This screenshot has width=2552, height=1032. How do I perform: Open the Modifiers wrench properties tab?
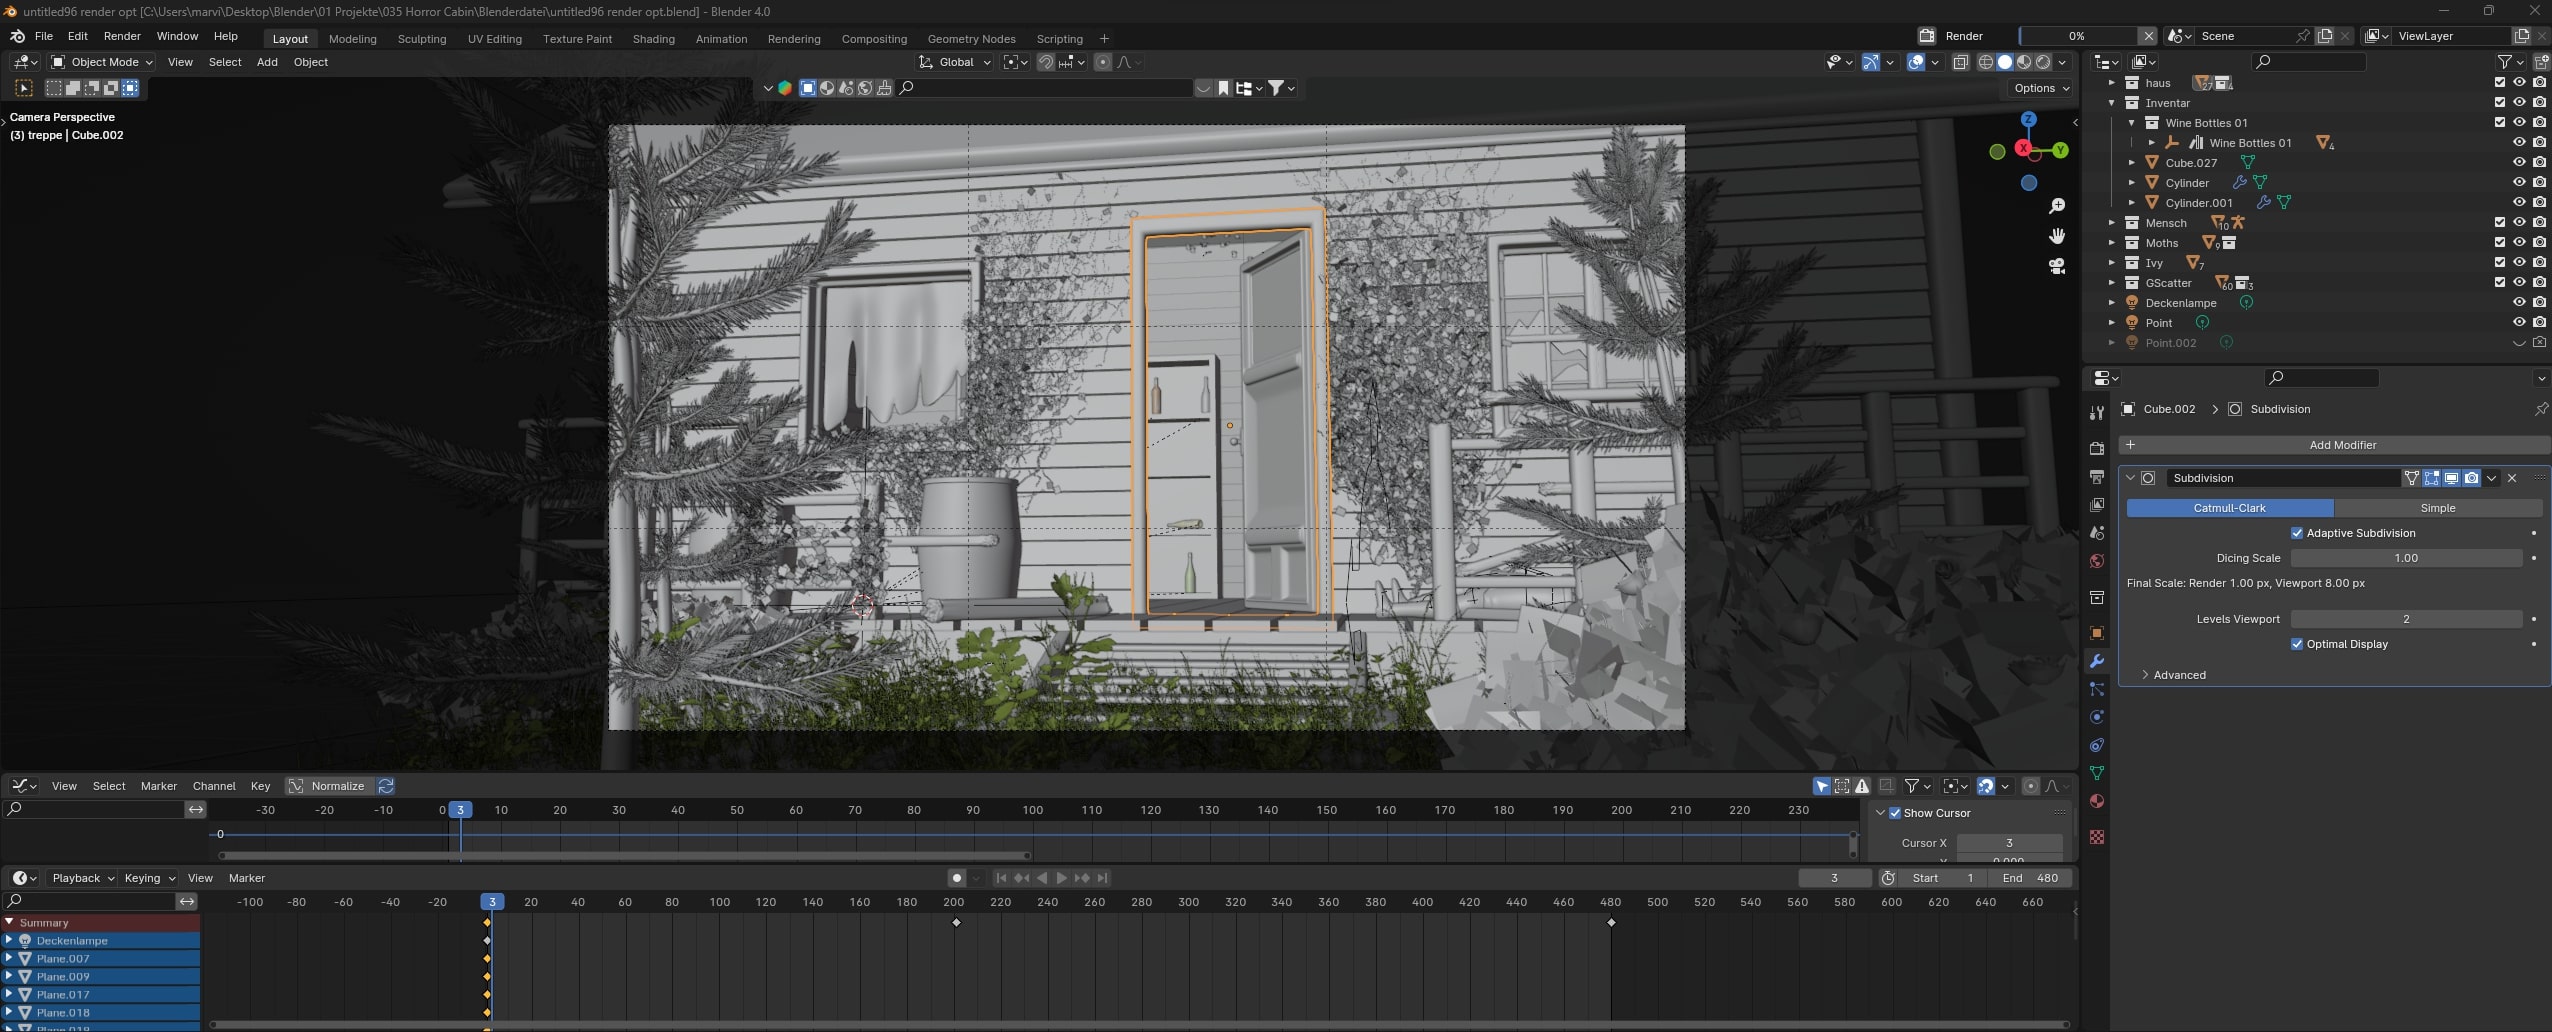(2097, 661)
